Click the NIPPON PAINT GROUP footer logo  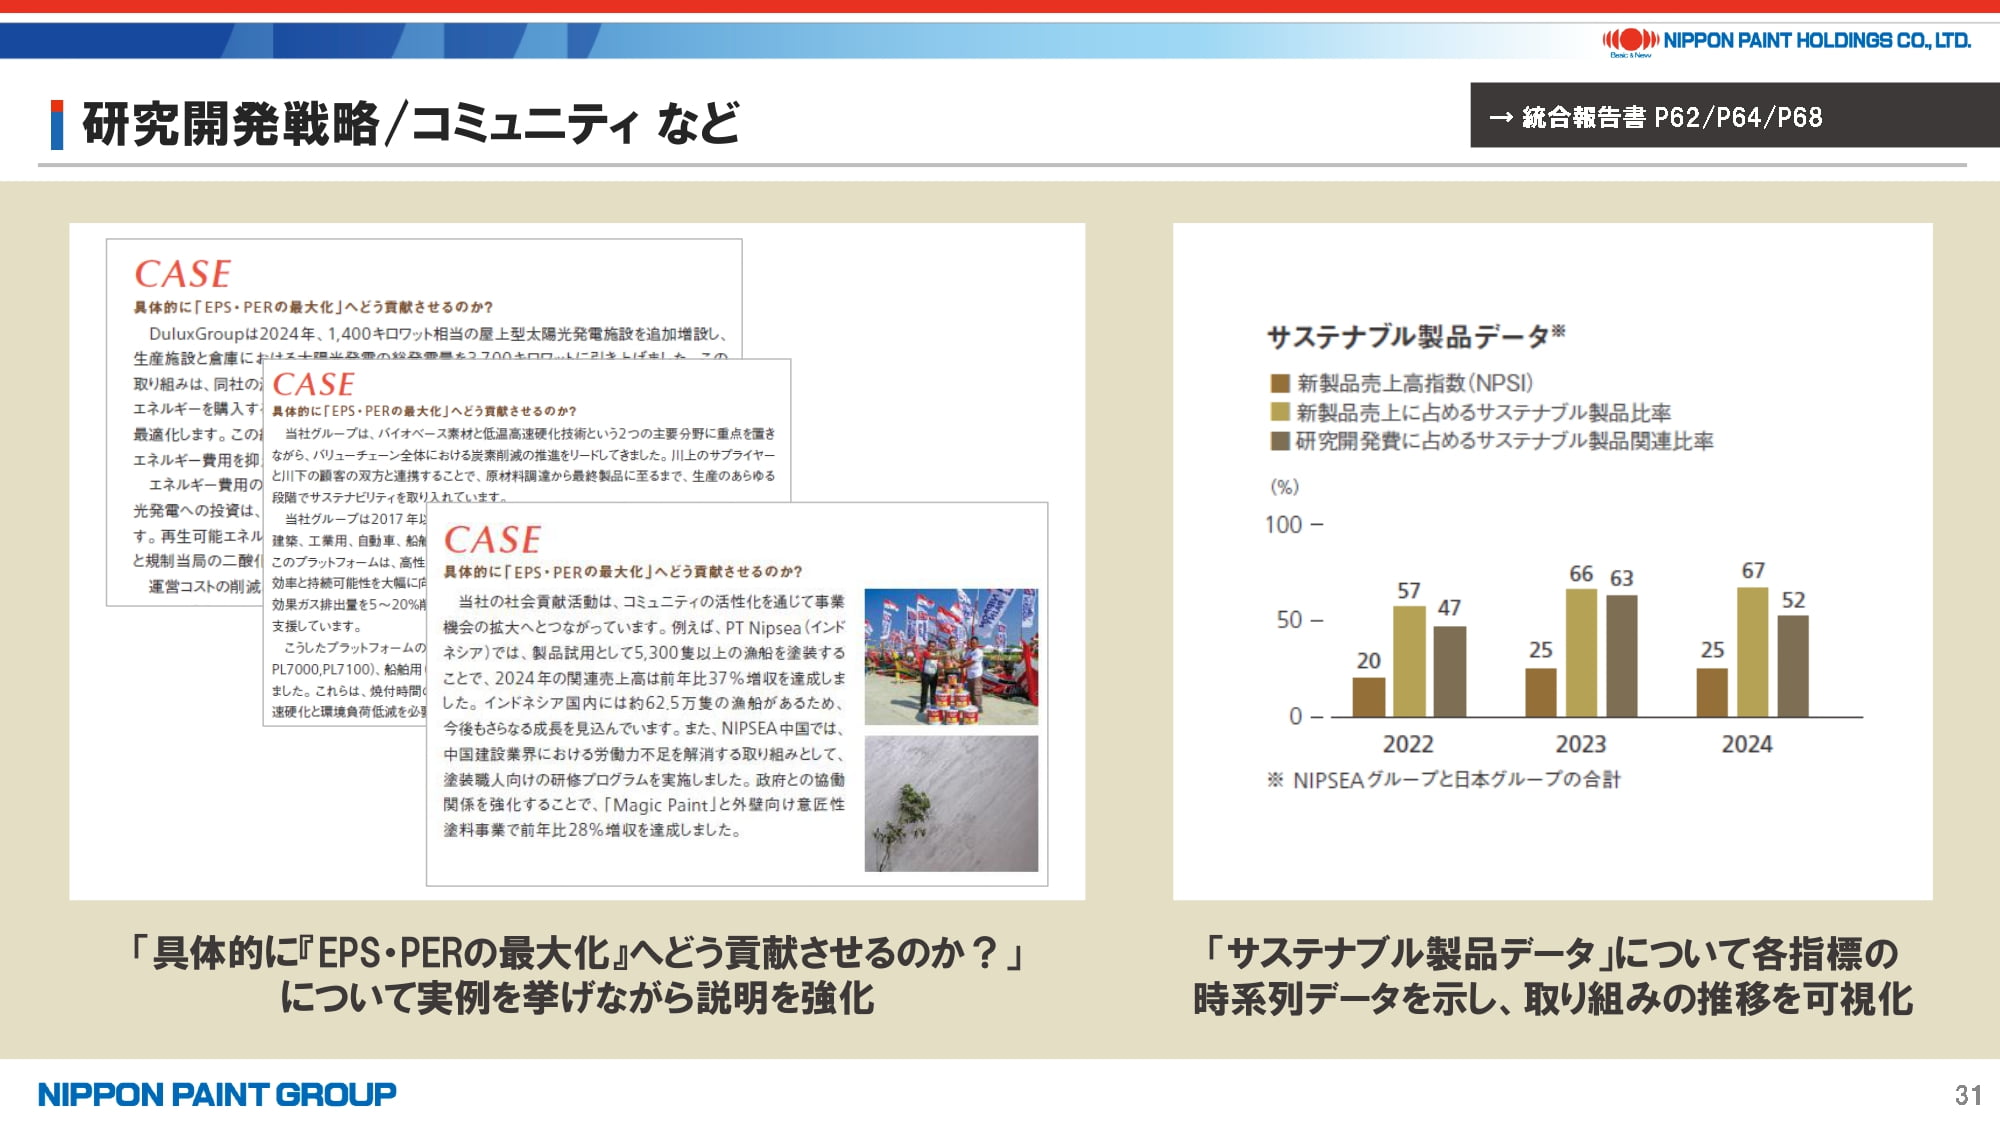click(x=217, y=1094)
